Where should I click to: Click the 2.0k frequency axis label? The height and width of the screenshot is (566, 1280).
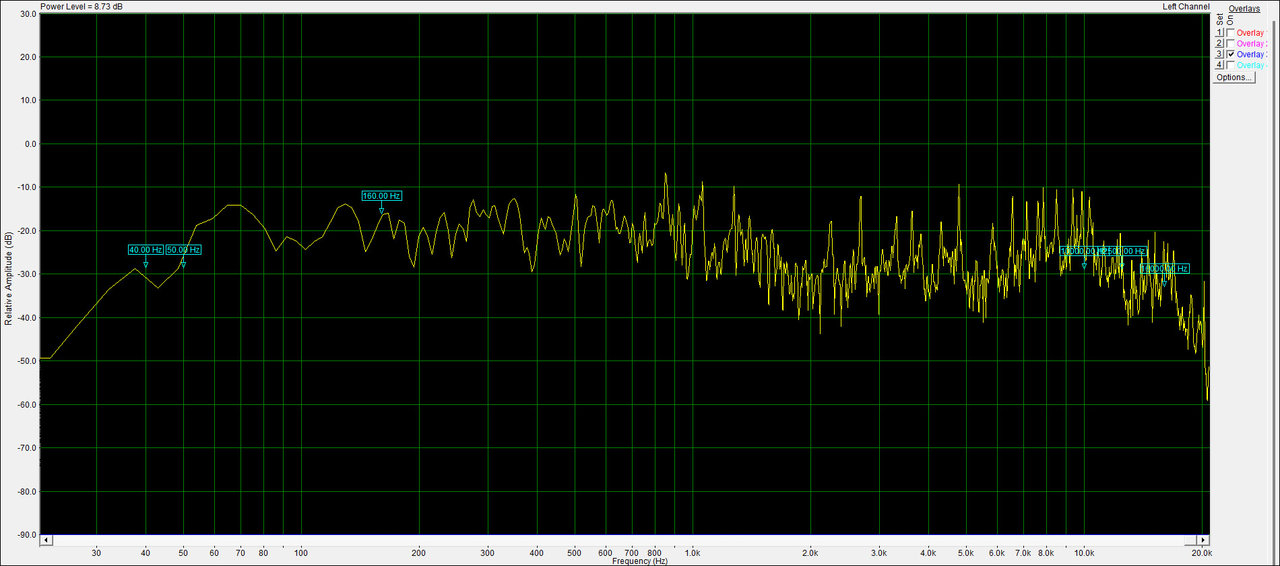[810, 552]
